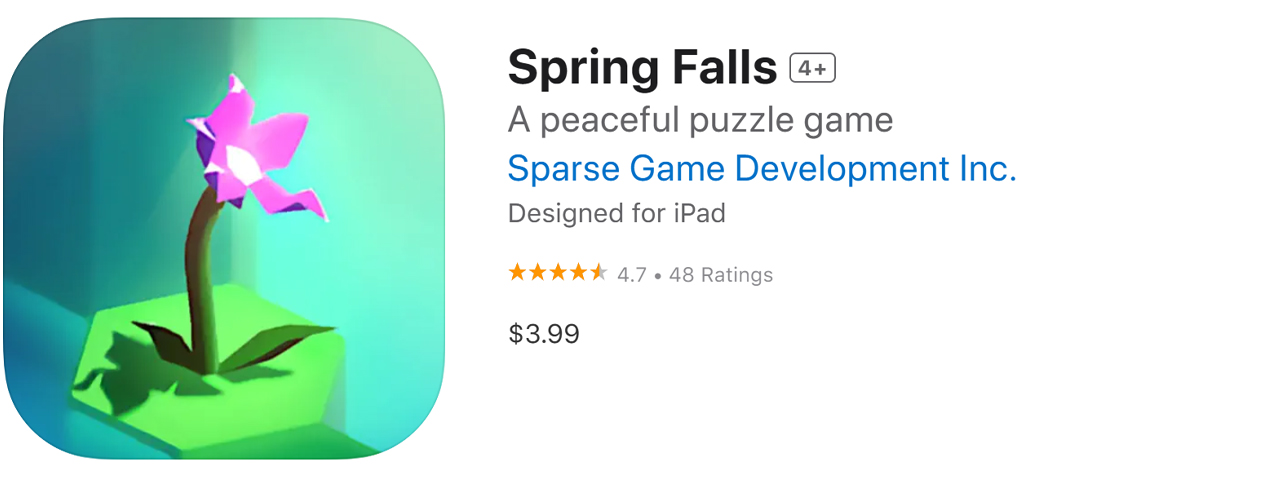
Task: View the 48 Ratings count
Action: [x=721, y=275]
